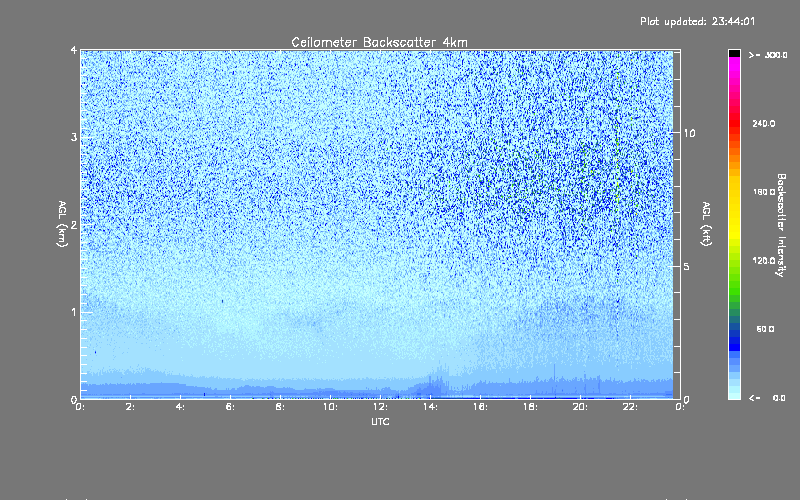Select the "4:" UTC hour tick
The image size is (800, 500).
click(x=181, y=407)
